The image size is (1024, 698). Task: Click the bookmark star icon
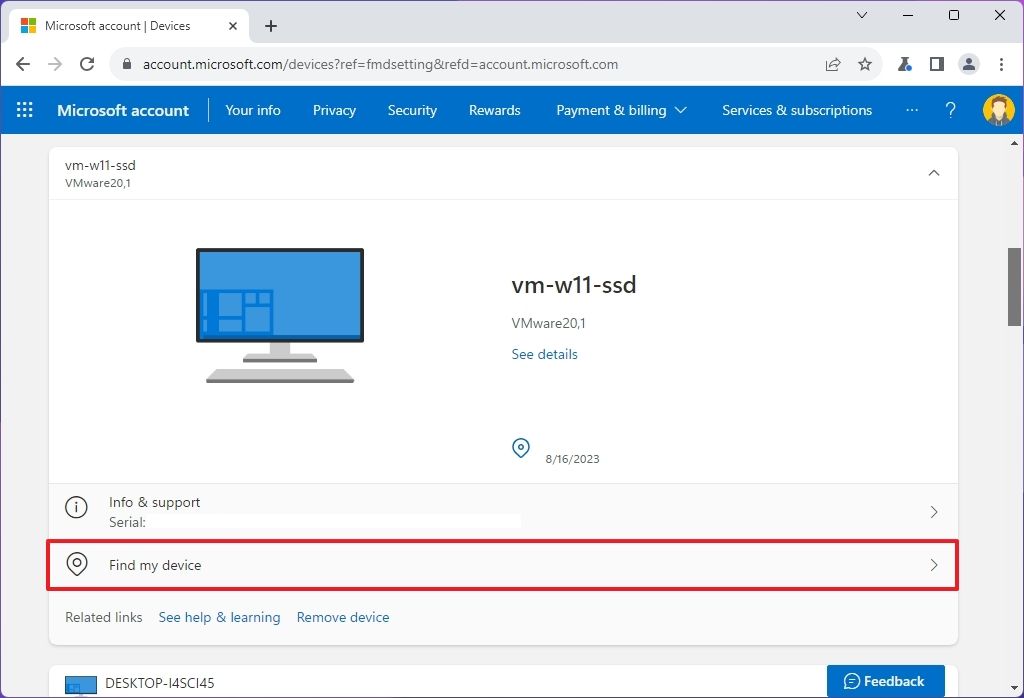pos(865,63)
